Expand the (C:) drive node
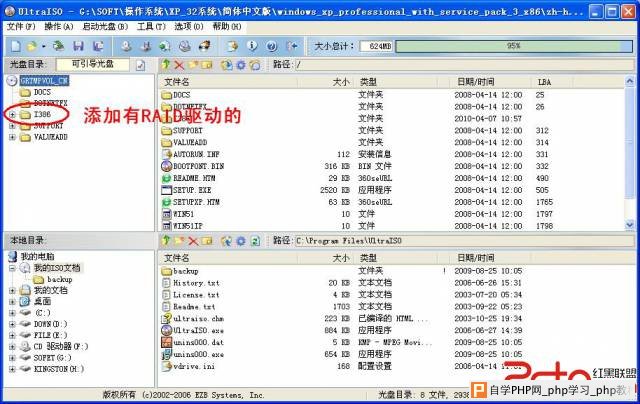 [x=12, y=313]
